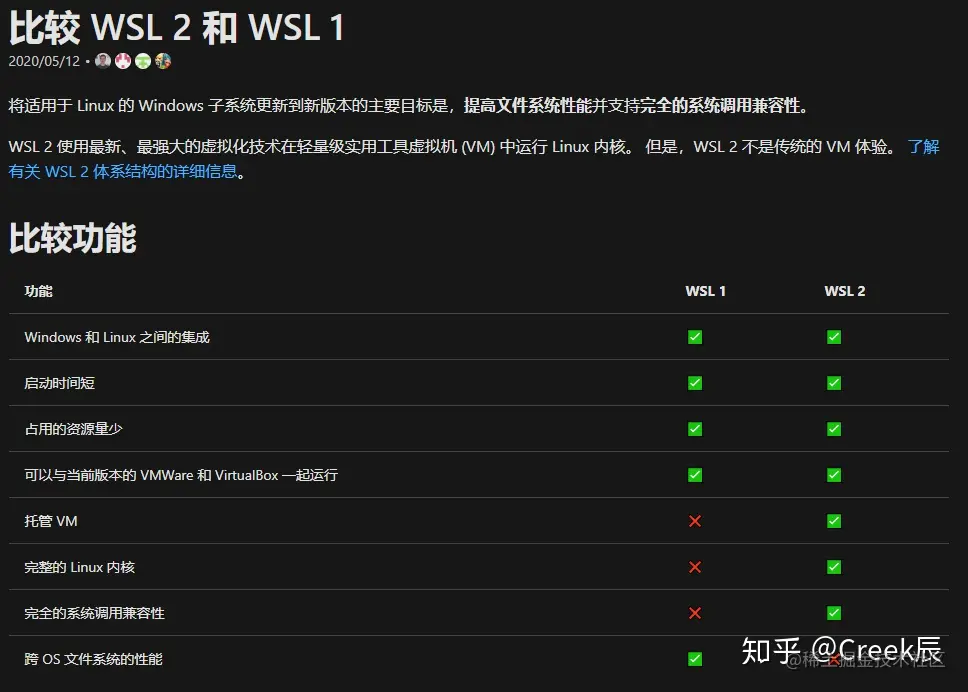
Task: Click the page title 比较 WSL 2 和 WSL 1
Action: tap(176, 28)
